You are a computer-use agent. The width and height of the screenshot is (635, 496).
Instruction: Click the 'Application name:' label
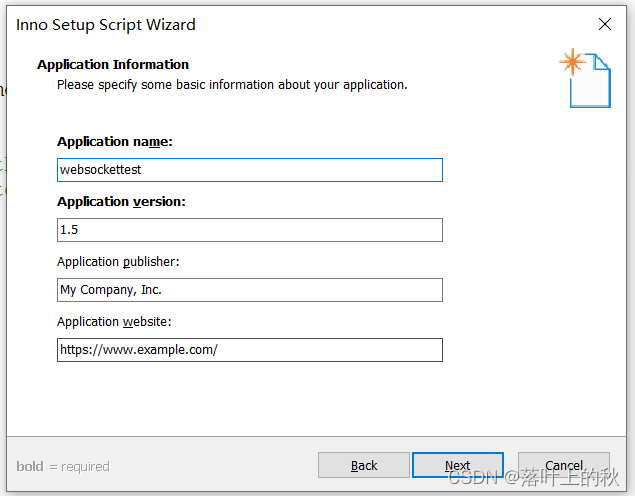click(115, 142)
